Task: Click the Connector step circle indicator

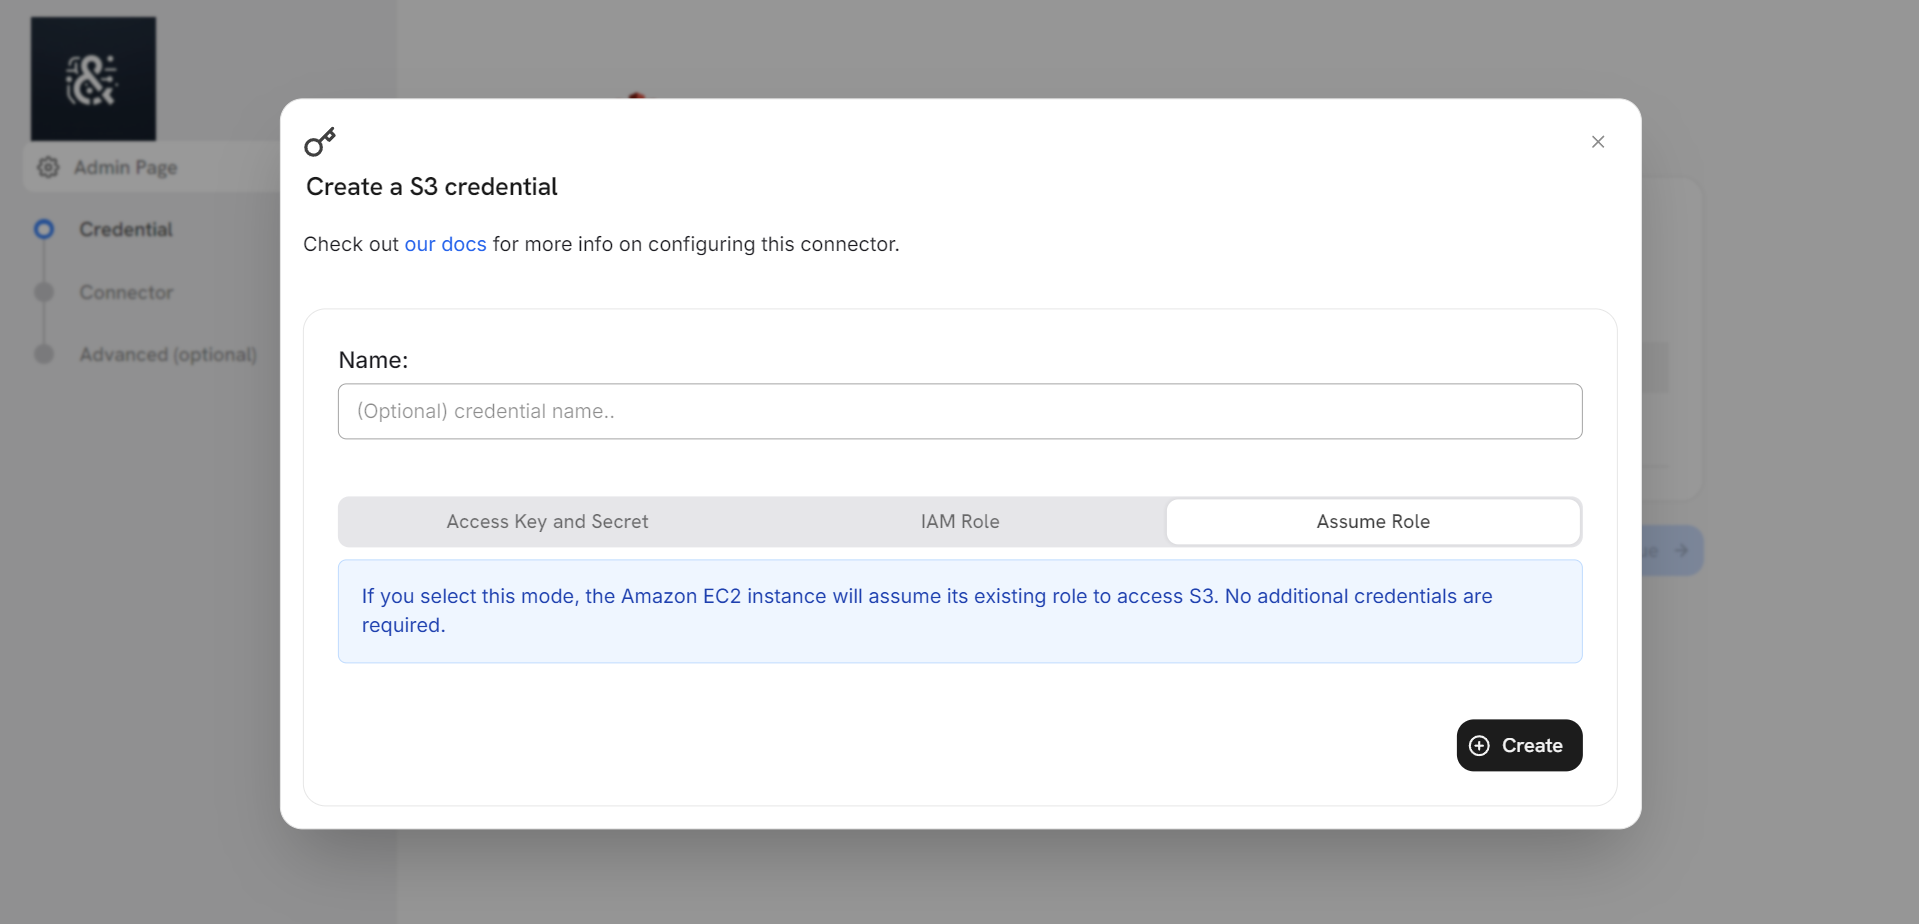Action: click(x=44, y=292)
